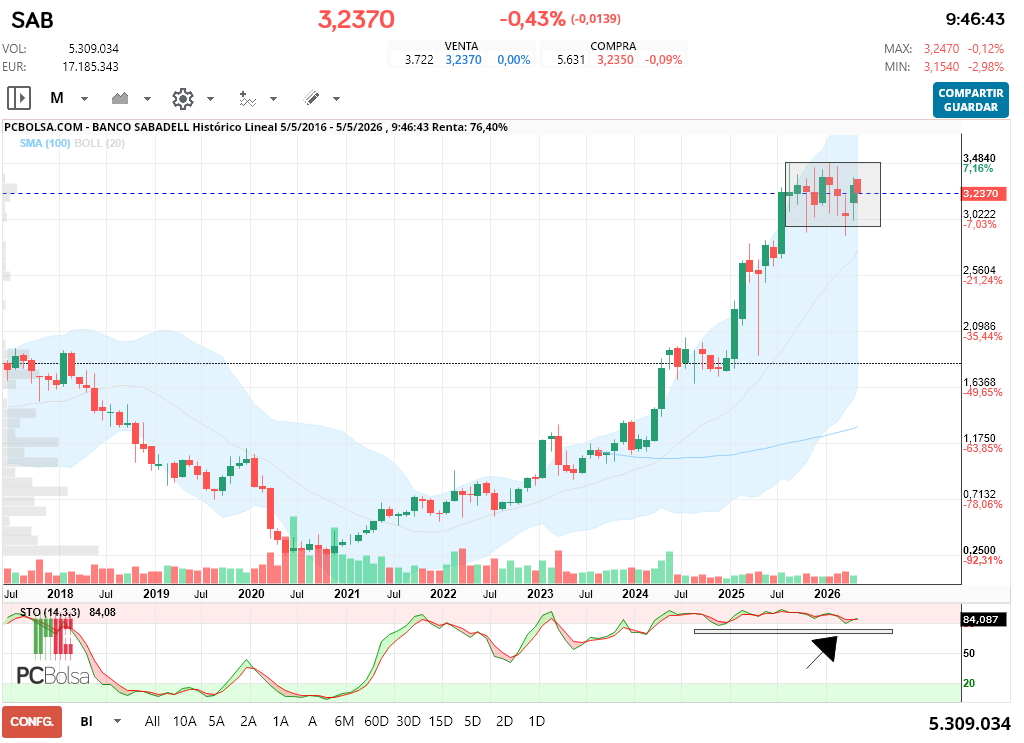Viewport: 1024px width, 743px height.
Task: Select the 5A time range
Action: pyautogui.click(x=216, y=721)
